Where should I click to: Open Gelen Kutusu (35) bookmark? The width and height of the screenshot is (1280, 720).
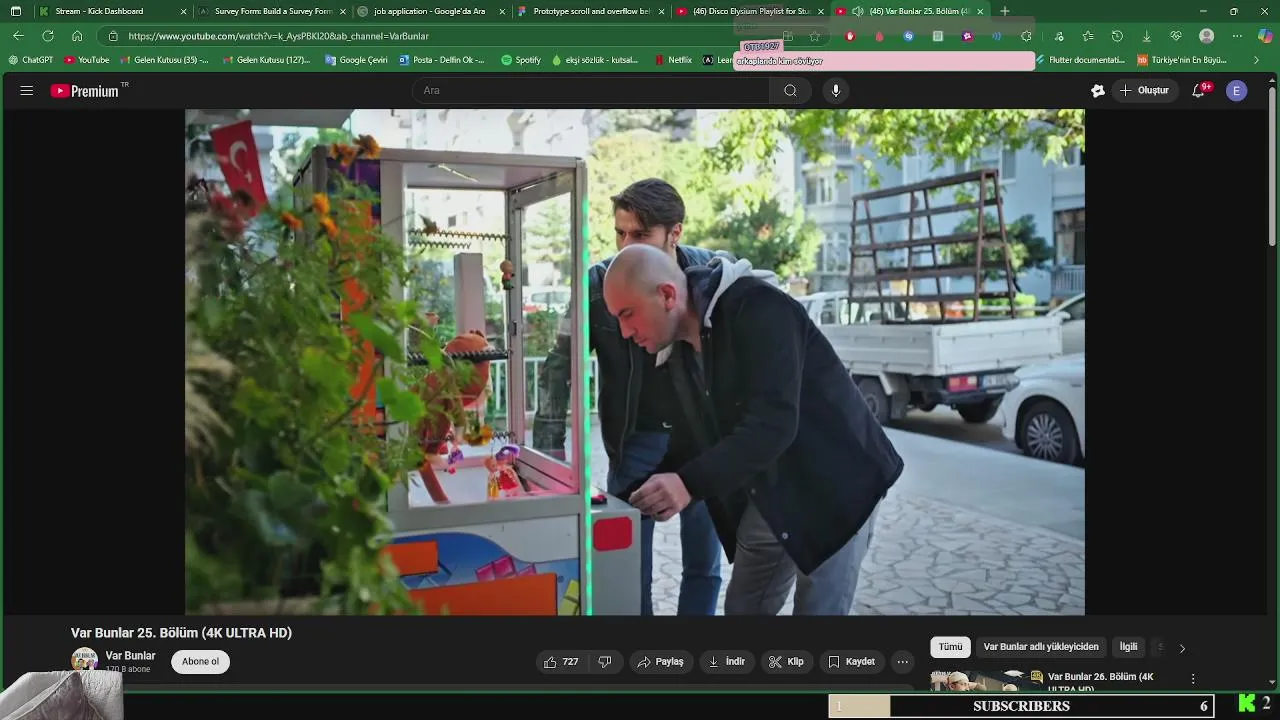coord(165,60)
